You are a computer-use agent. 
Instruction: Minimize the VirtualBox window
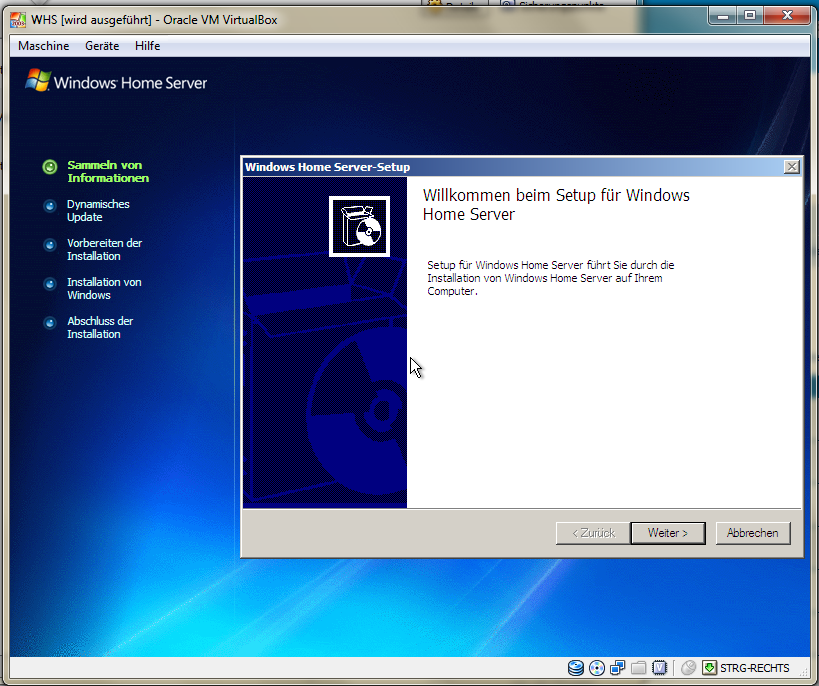722,16
